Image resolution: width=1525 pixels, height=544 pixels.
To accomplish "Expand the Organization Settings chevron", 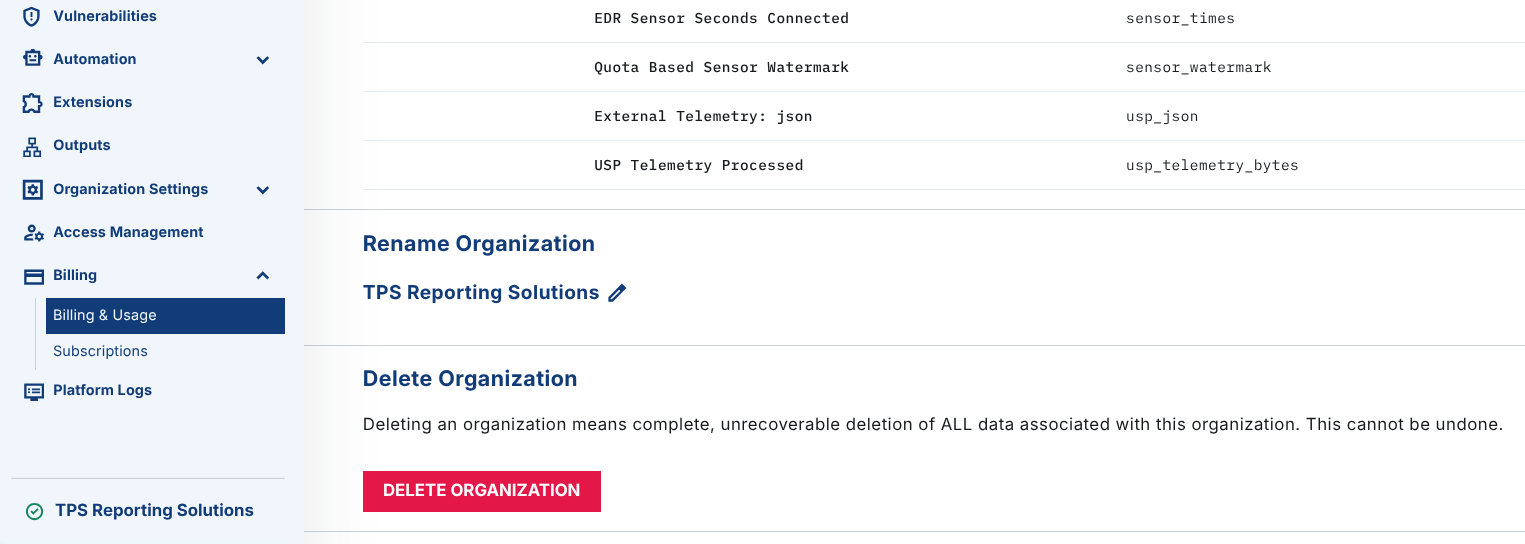I will coord(263,190).
